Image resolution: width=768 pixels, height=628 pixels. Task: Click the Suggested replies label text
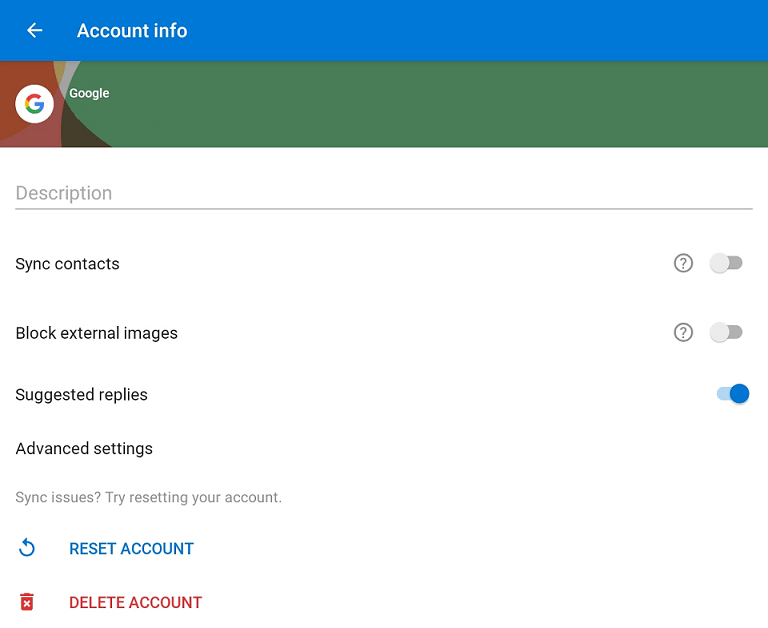pyautogui.click(x=81, y=395)
